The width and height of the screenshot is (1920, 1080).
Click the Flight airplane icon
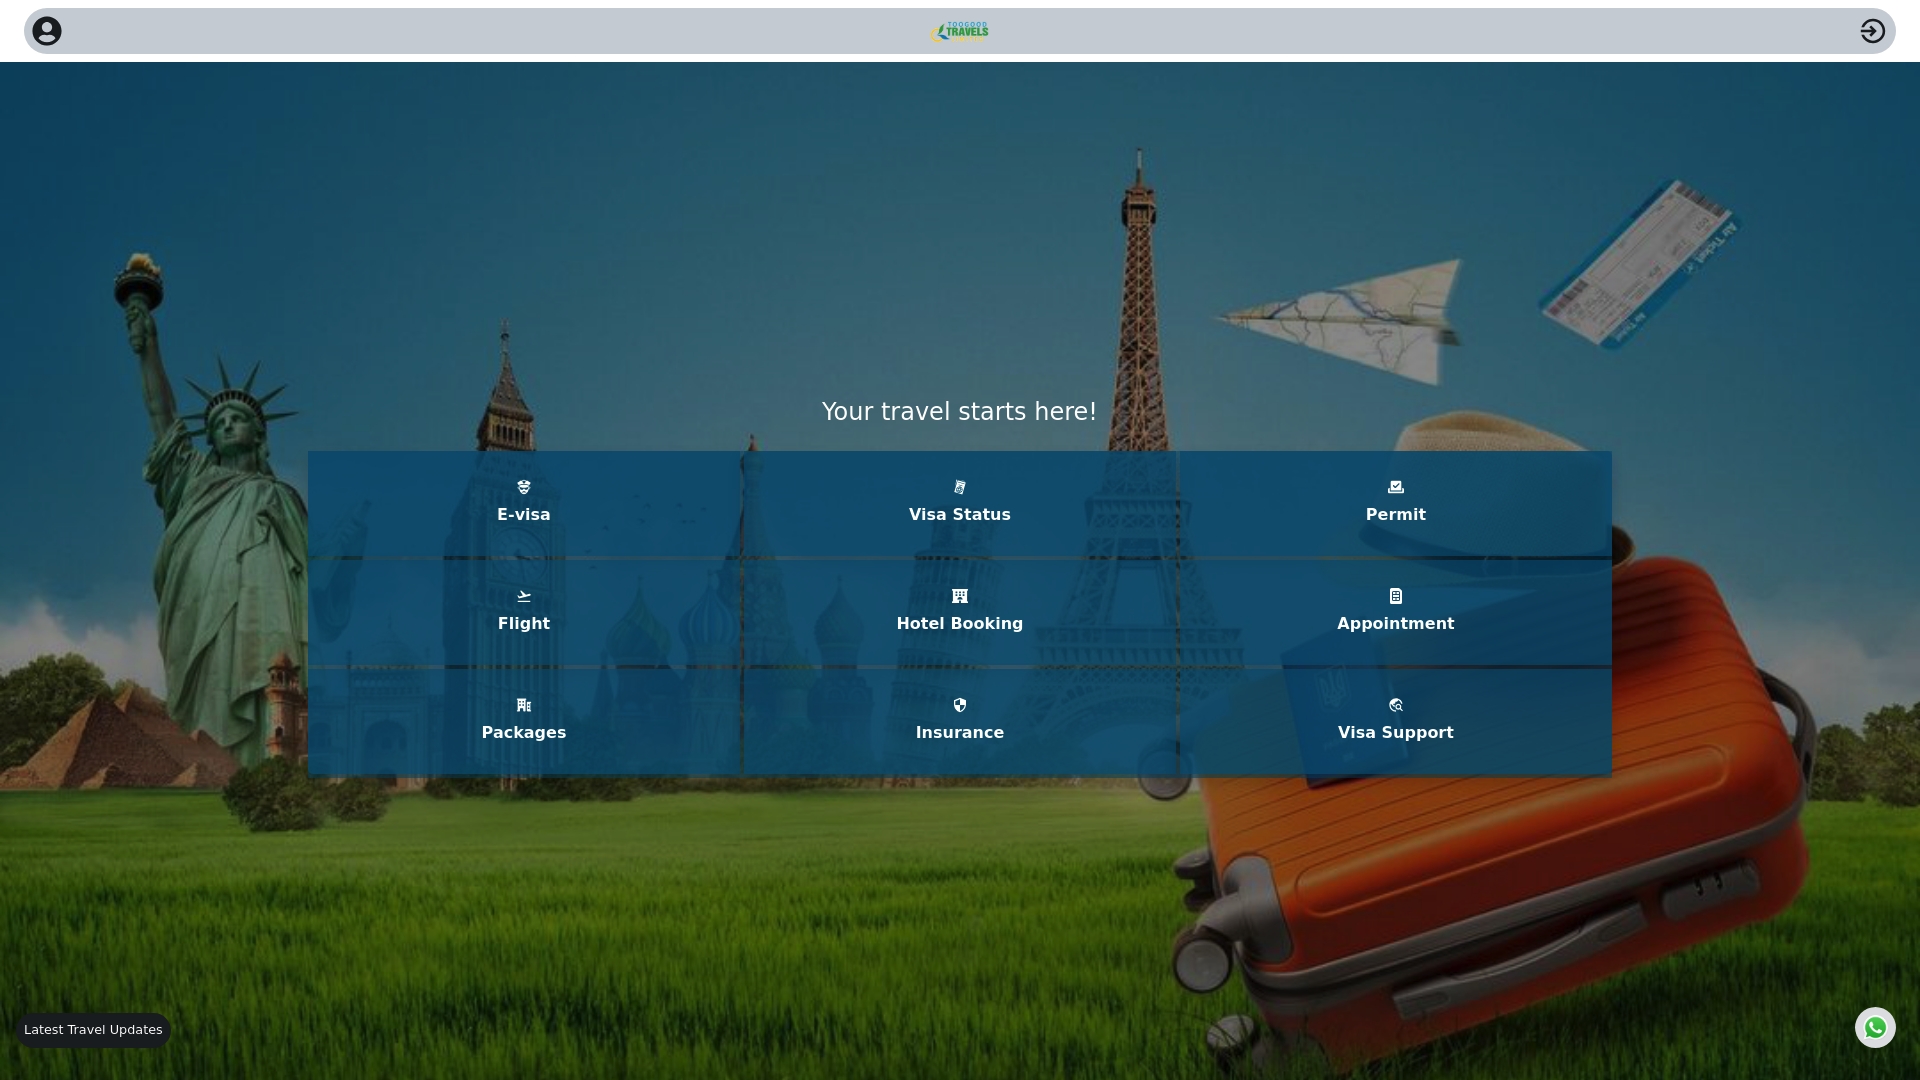tap(524, 596)
